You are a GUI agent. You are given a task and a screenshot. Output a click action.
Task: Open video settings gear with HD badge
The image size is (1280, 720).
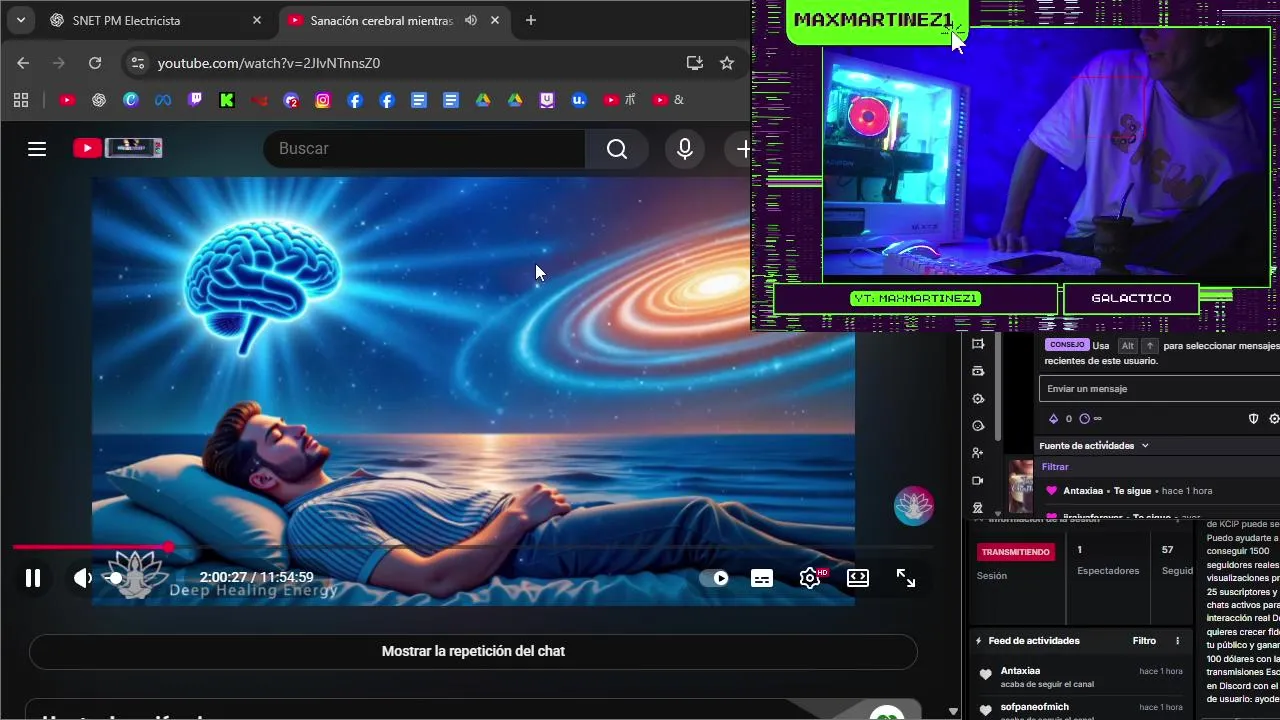[810, 578]
